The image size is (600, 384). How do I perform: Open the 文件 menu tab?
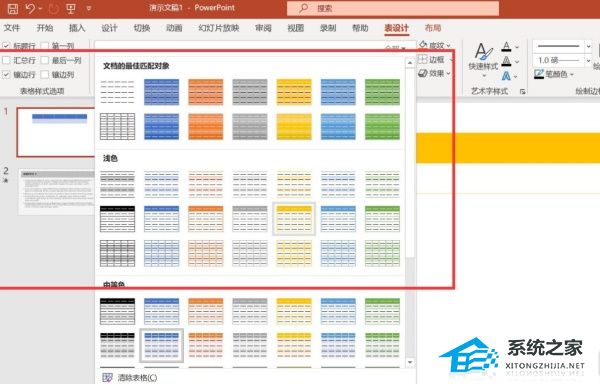click(x=11, y=28)
